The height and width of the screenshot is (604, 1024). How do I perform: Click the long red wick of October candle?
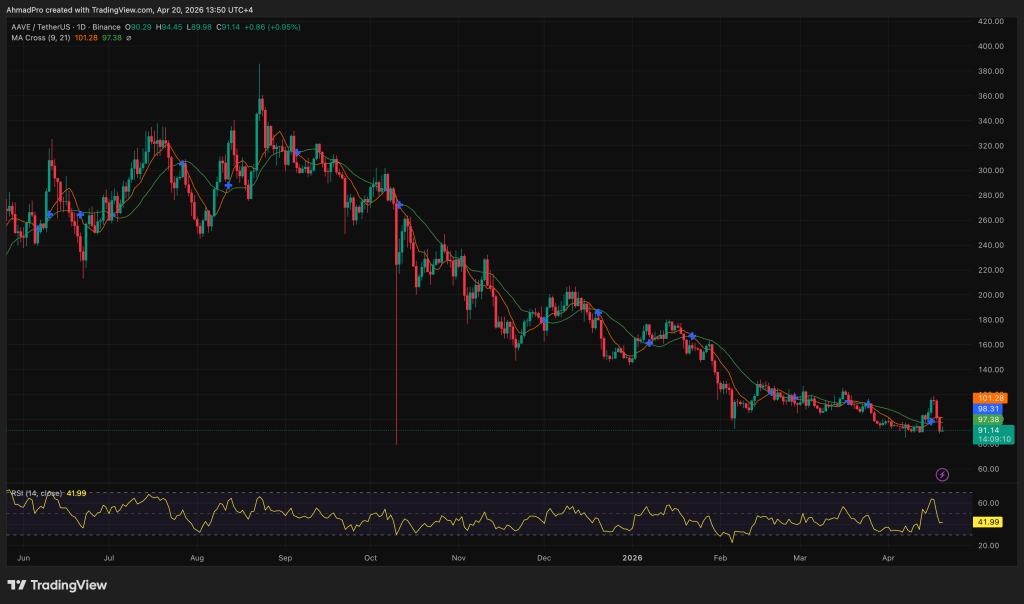pos(397,360)
